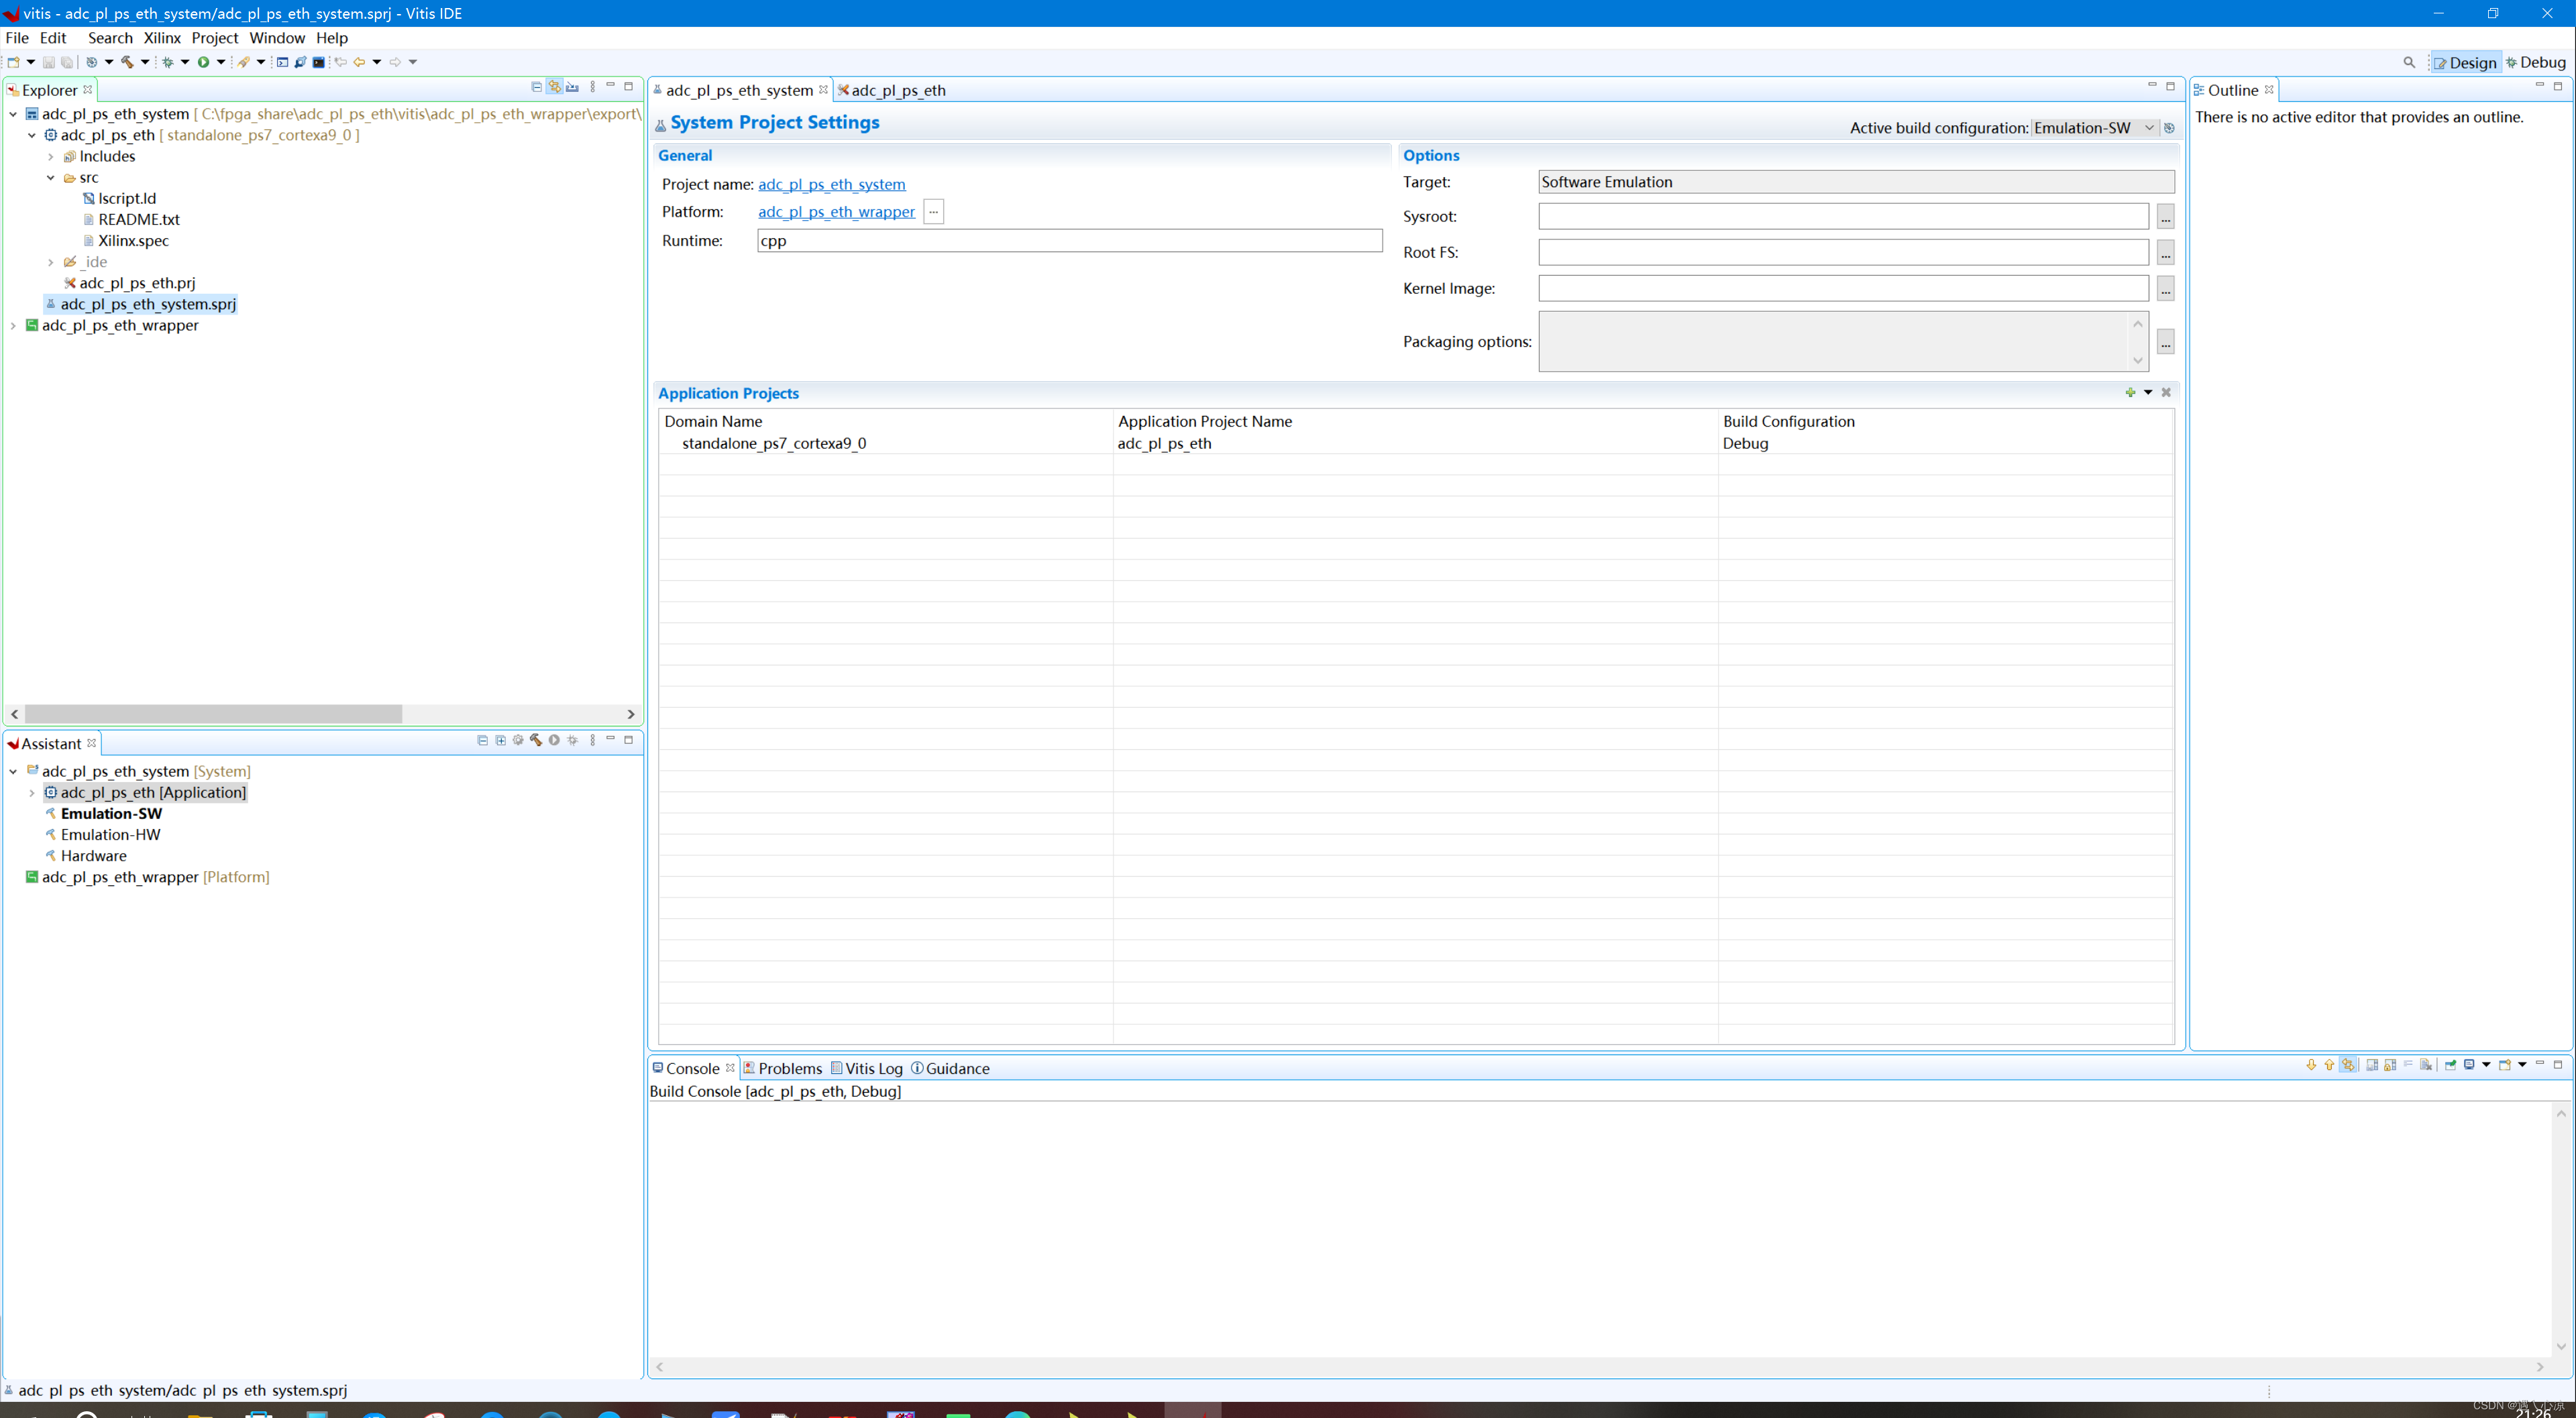Click the green plus add application icon
The height and width of the screenshot is (1418, 2576).
pyautogui.click(x=2130, y=392)
